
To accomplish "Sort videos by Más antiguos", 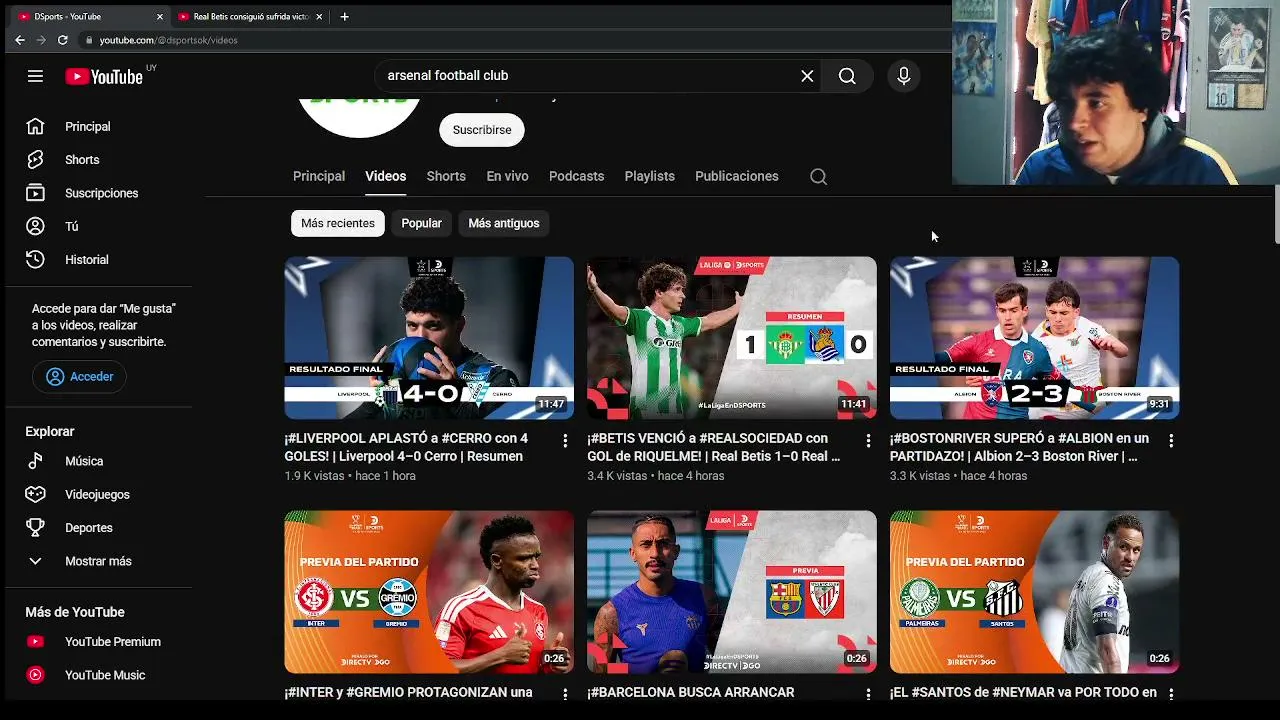I will coord(504,223).
